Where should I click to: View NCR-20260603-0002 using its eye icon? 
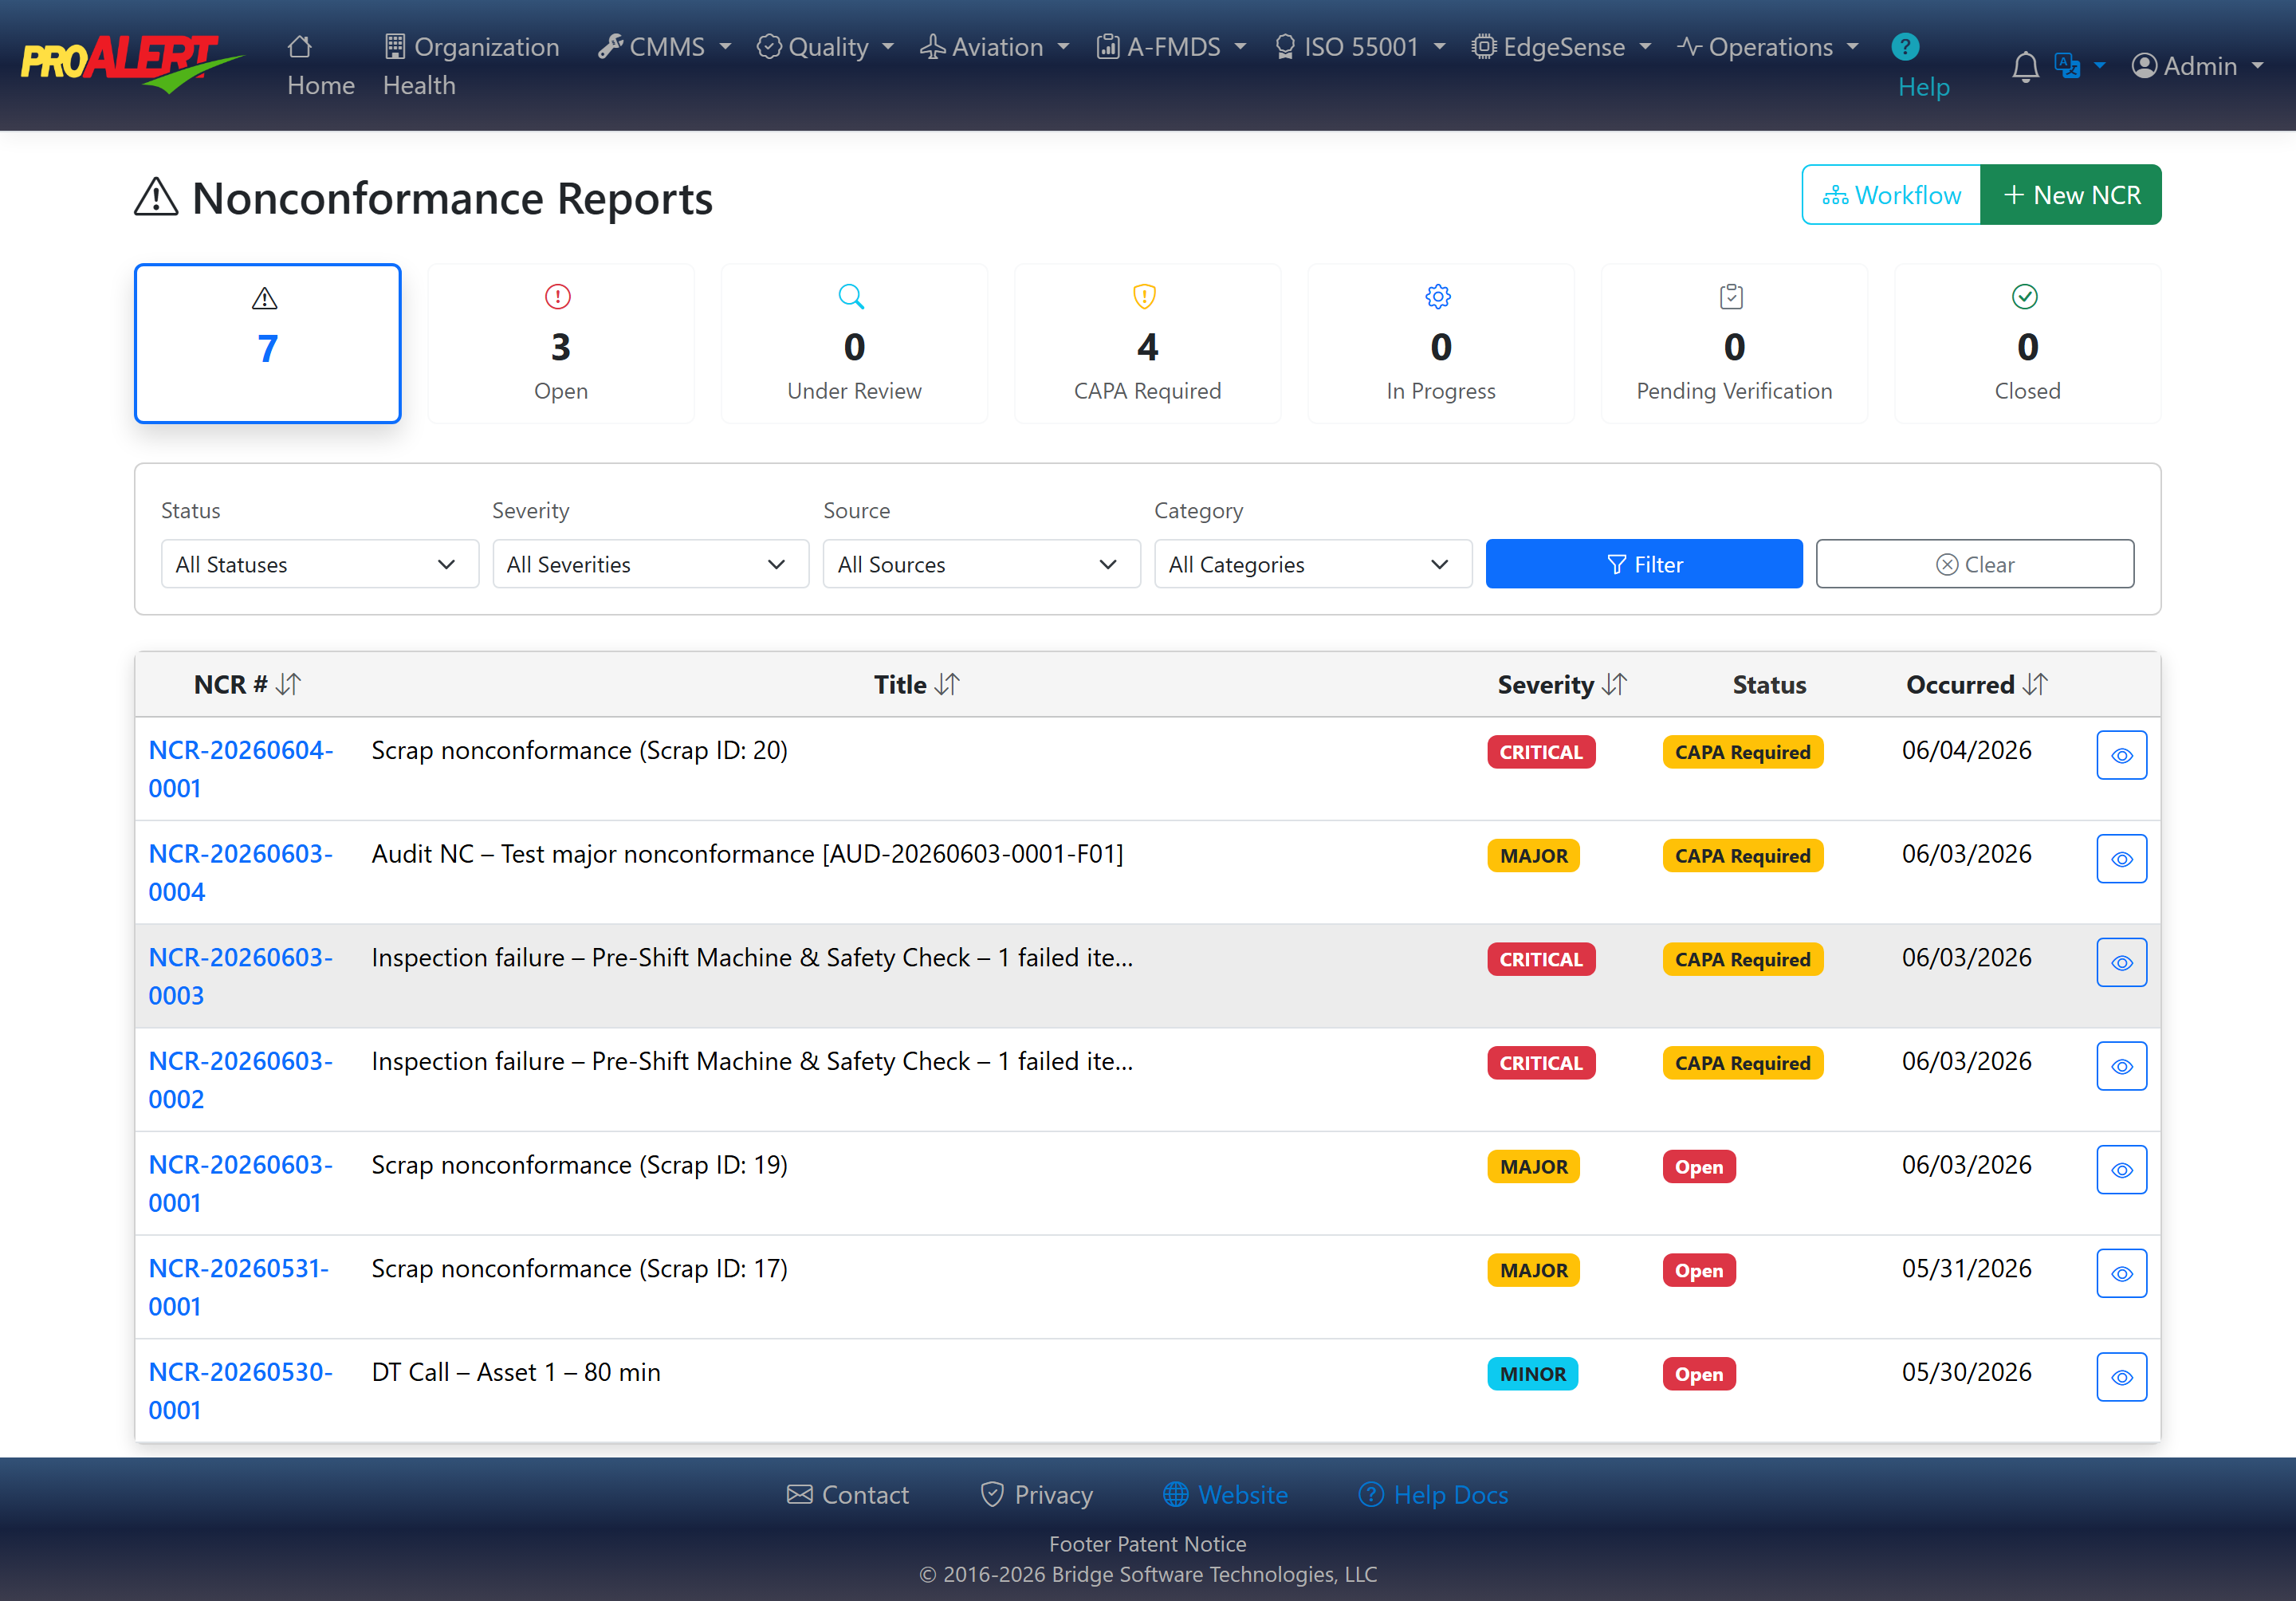(x=2121, y=1066)
